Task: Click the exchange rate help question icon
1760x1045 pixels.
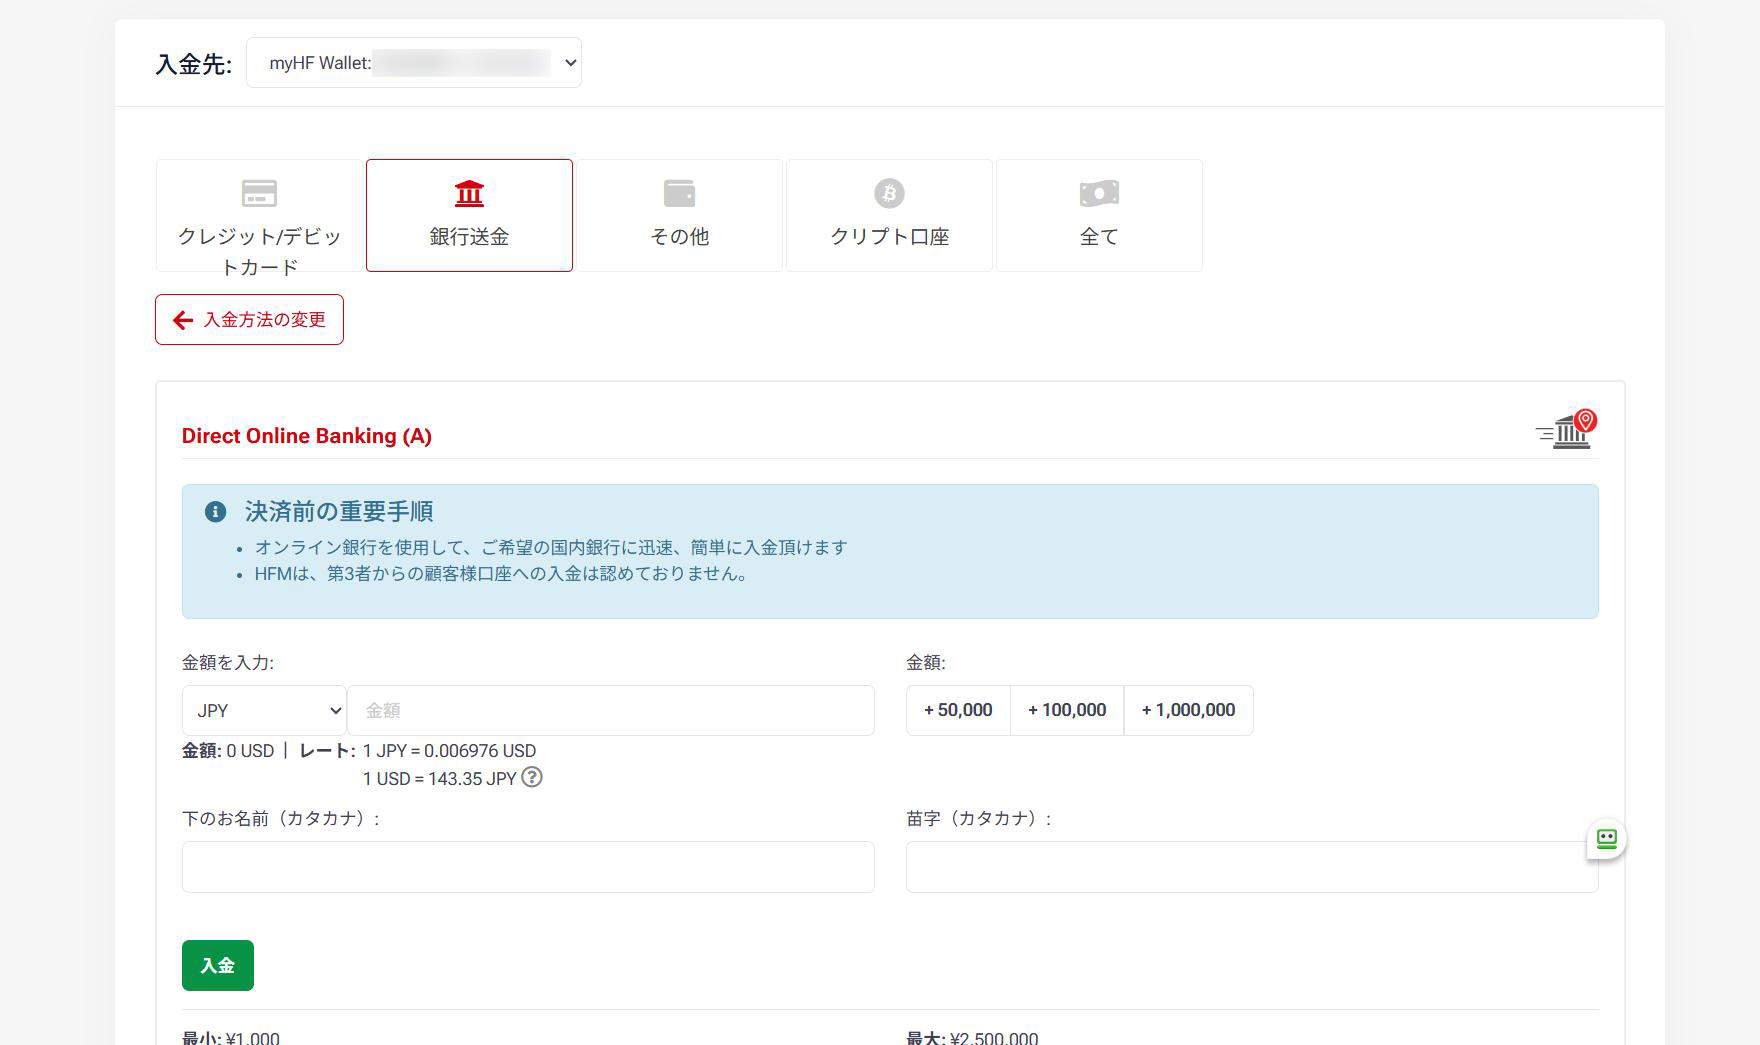Action: coord(532,777)
